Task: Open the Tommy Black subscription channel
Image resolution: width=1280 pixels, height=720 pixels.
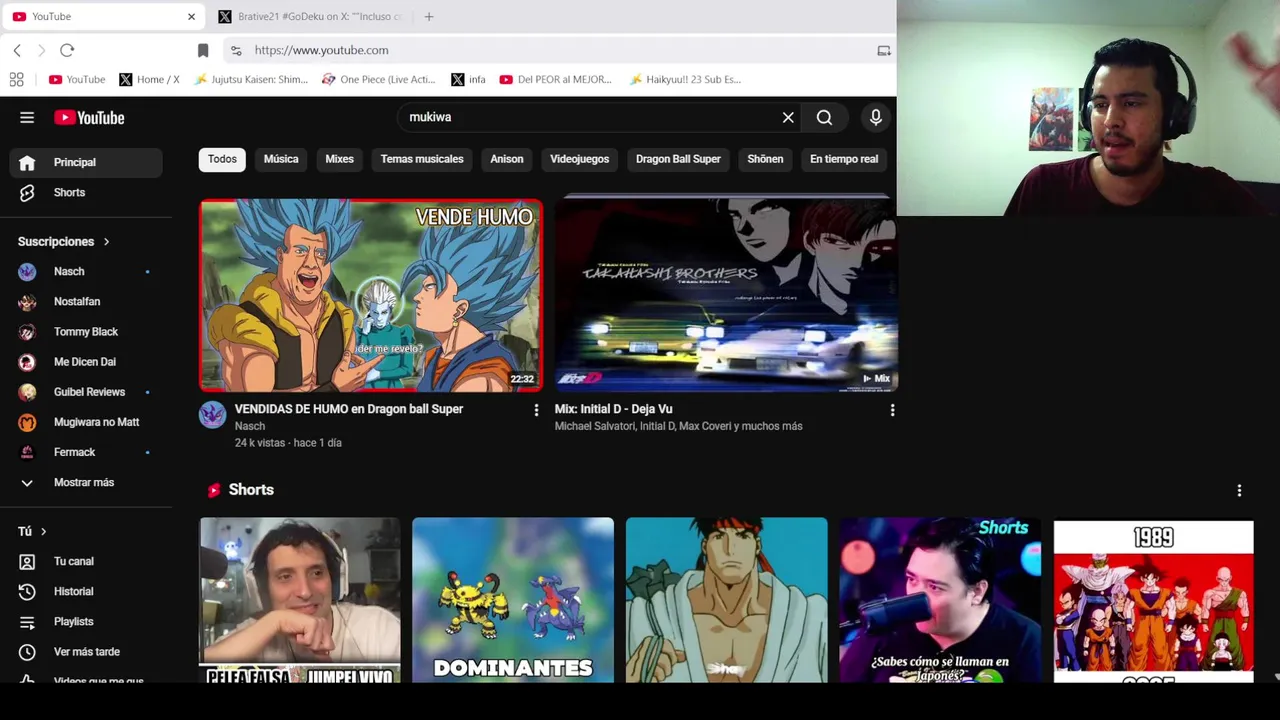Action: pyautogui.click(x=86, y=332)
